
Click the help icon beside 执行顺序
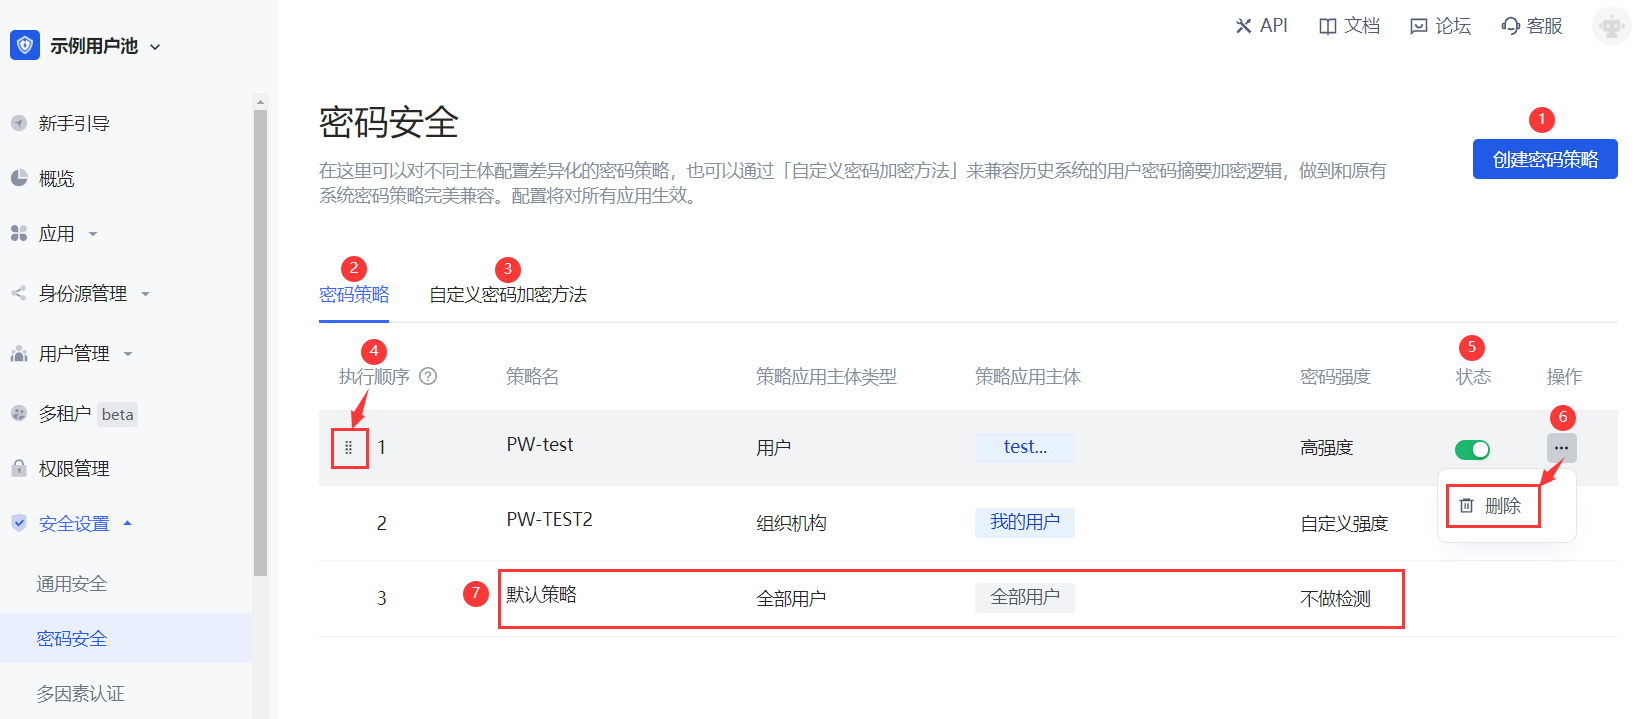tap(428, 377)
